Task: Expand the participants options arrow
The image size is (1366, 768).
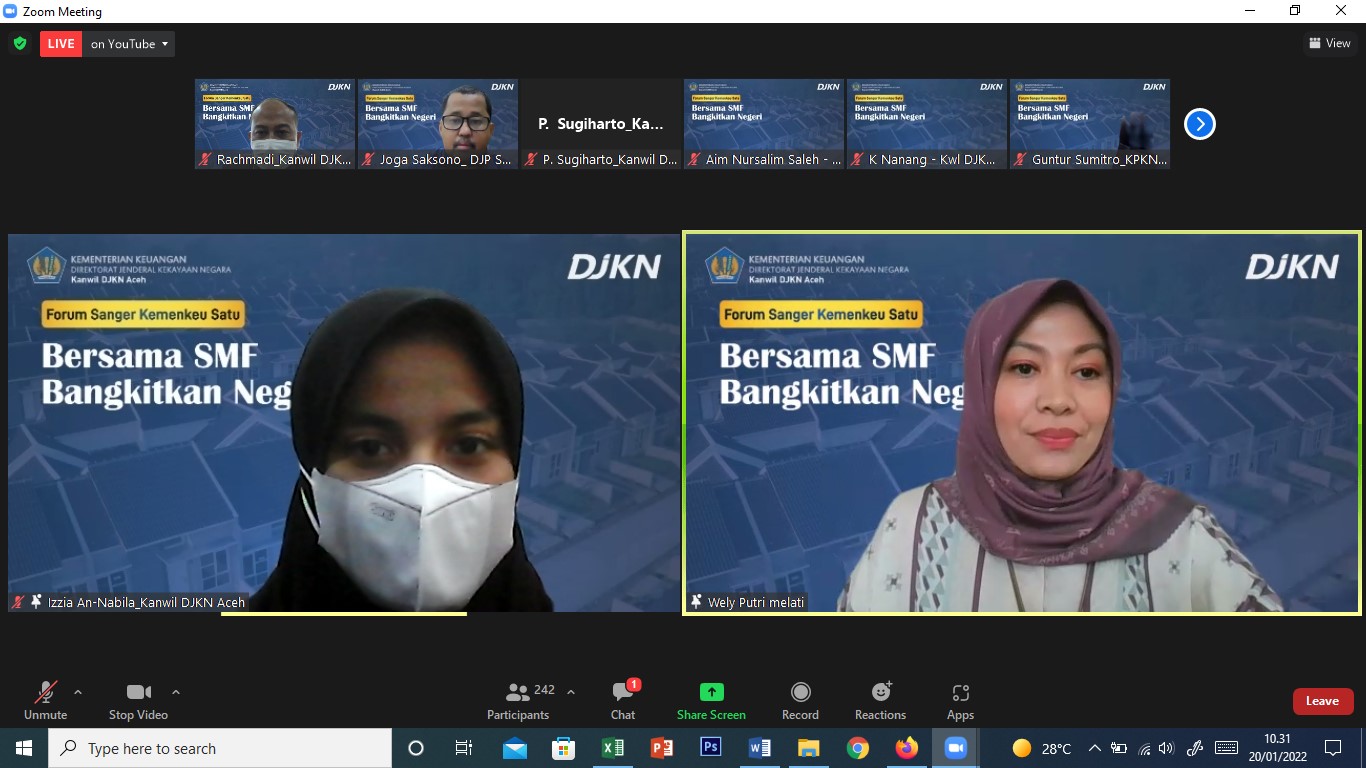Action: [571, 692]
